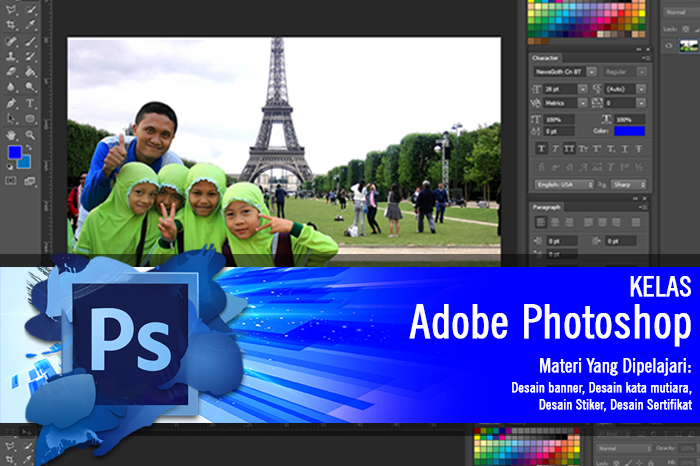Open the Sharp anti-aliasing dropdown
Screen dimensions: 700x466
(629, 184)
